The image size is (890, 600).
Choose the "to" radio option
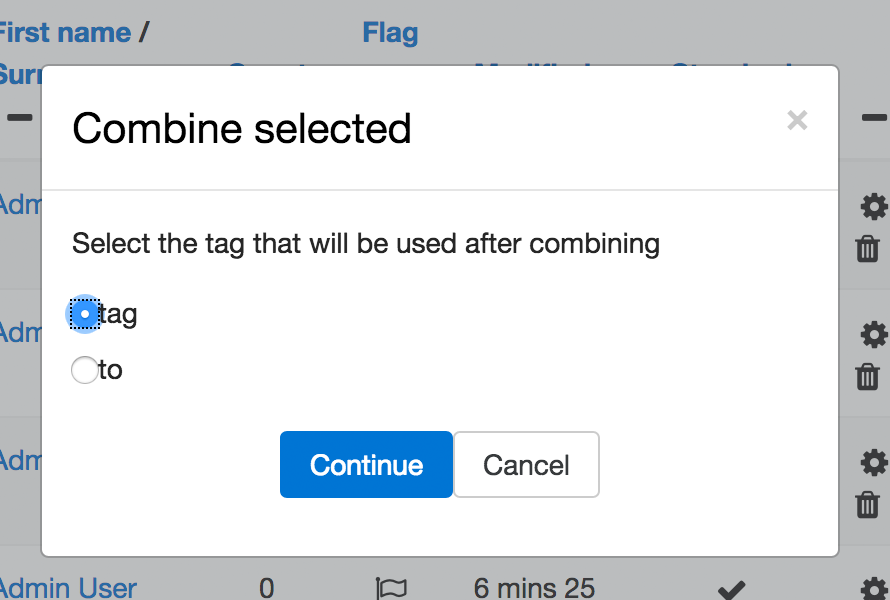pos(85,370)
